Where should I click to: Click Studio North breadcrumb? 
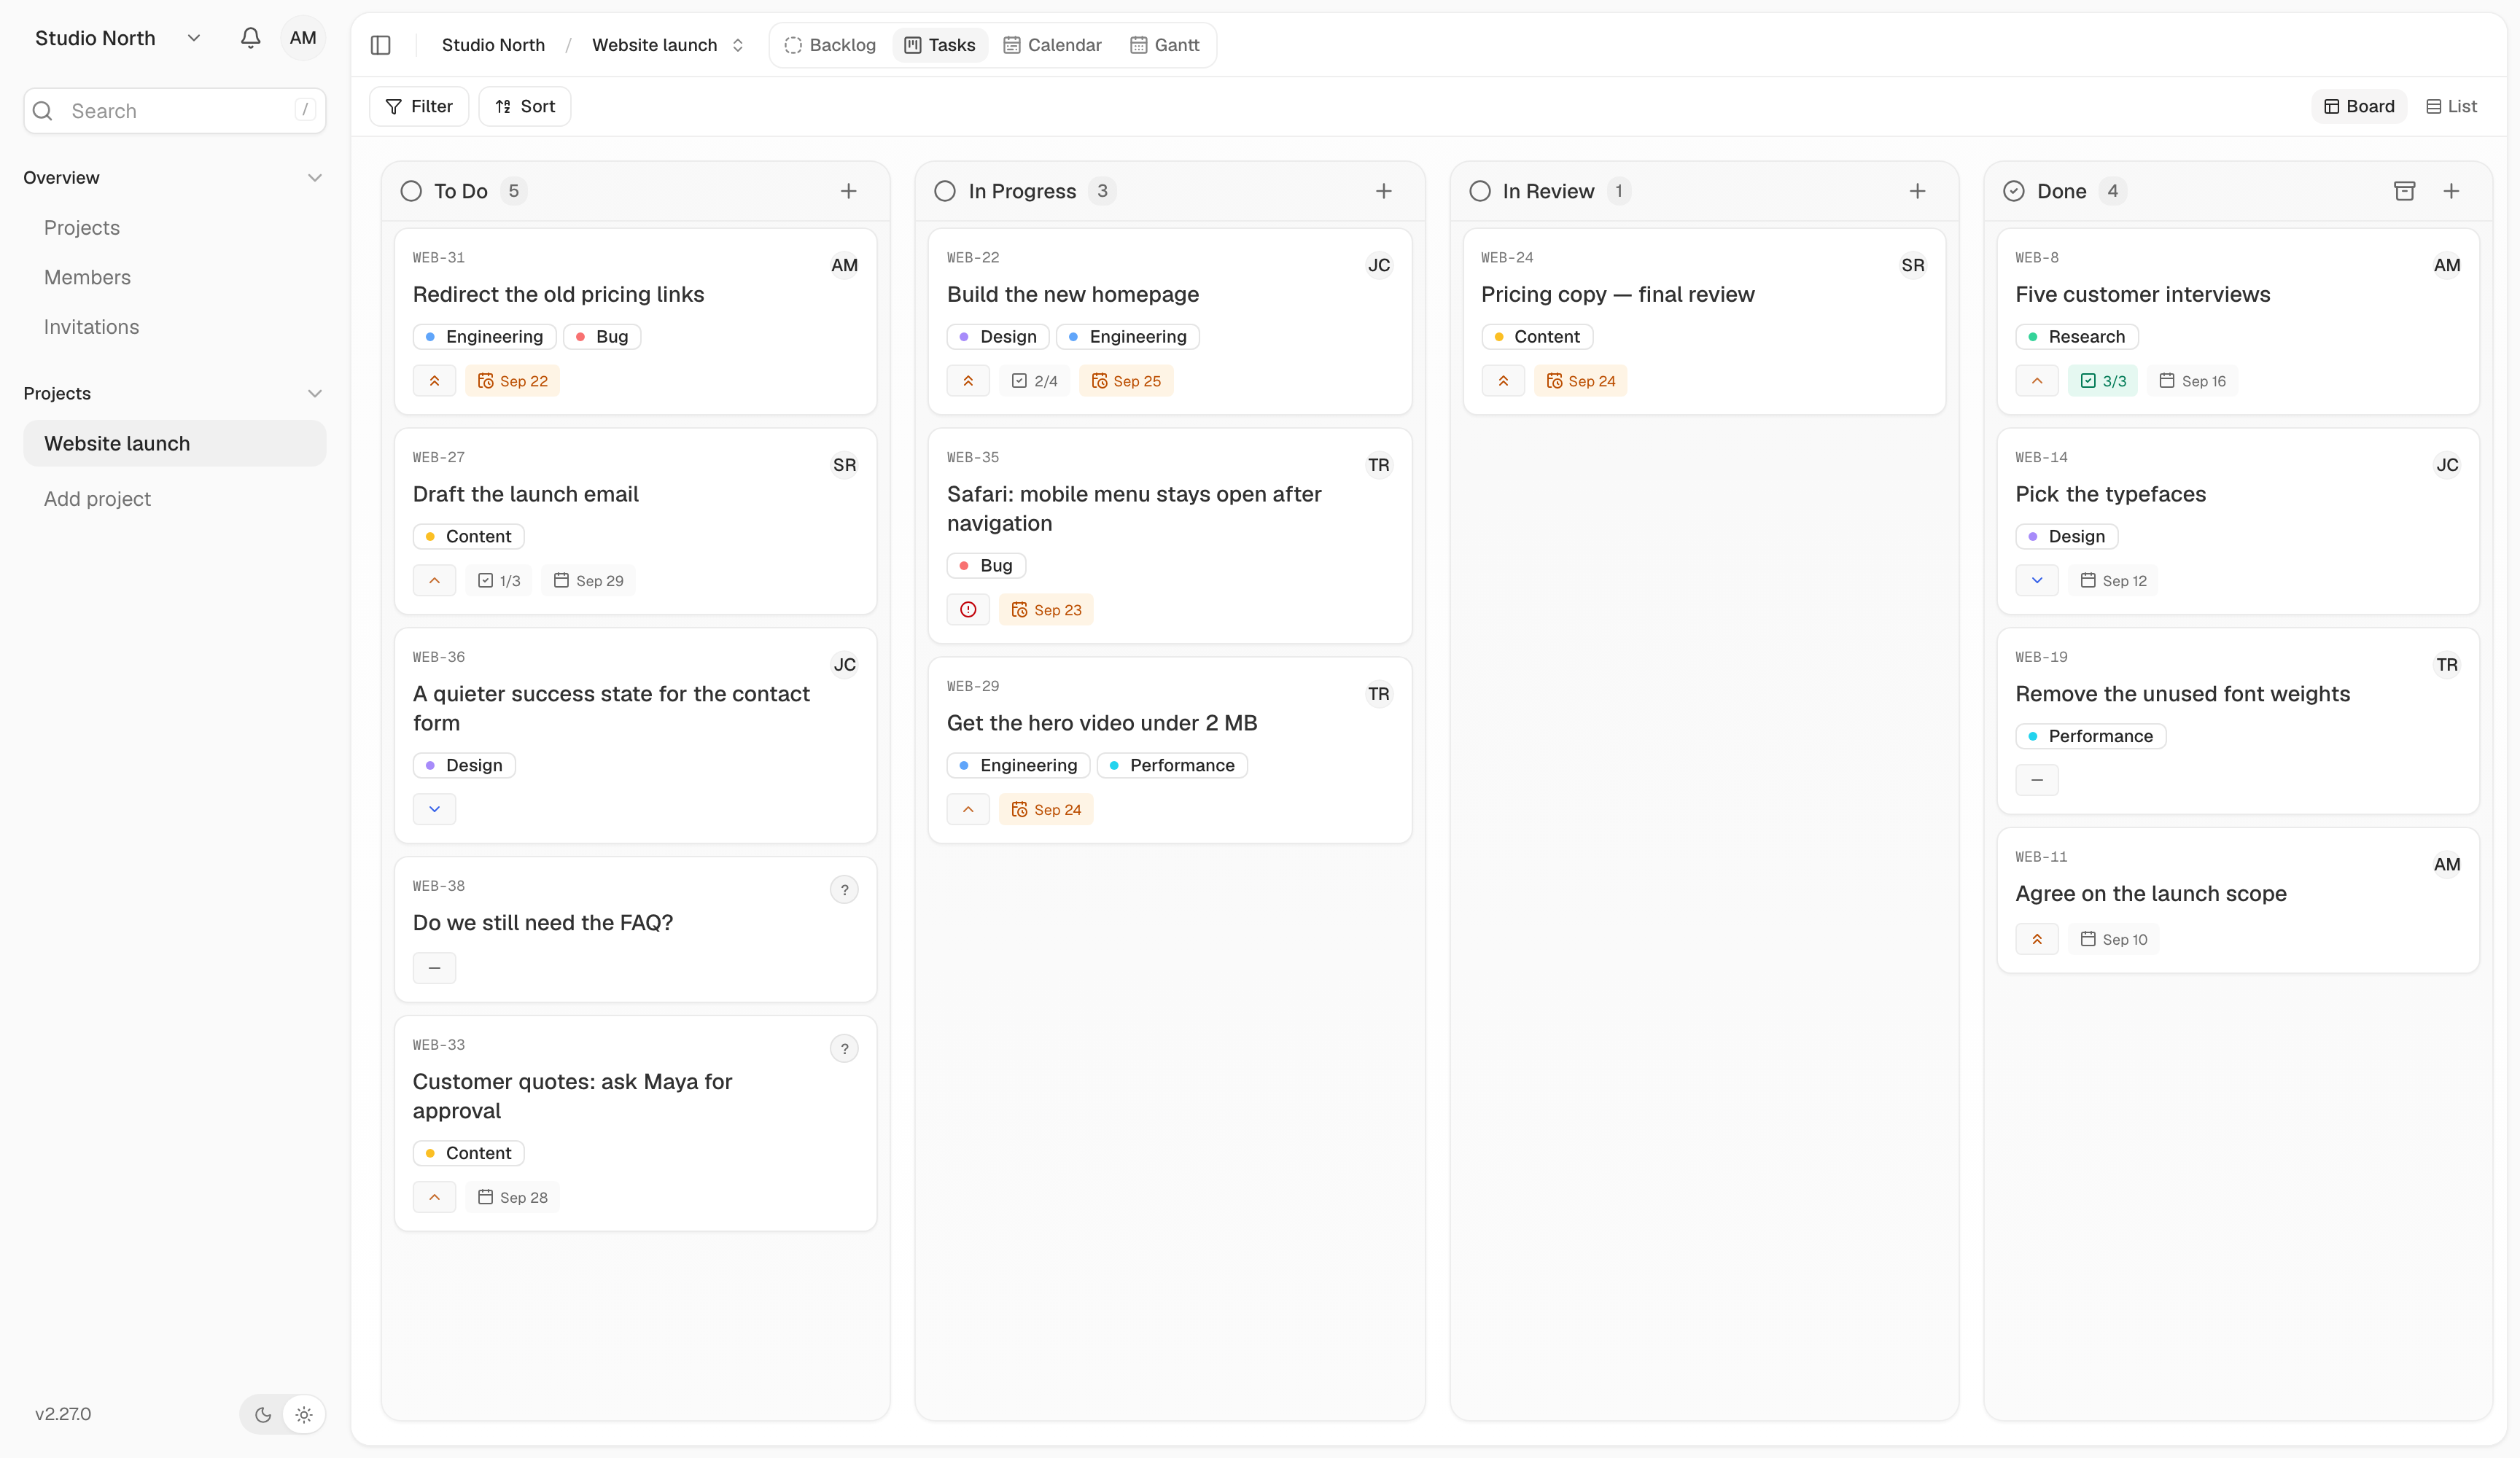493,45
